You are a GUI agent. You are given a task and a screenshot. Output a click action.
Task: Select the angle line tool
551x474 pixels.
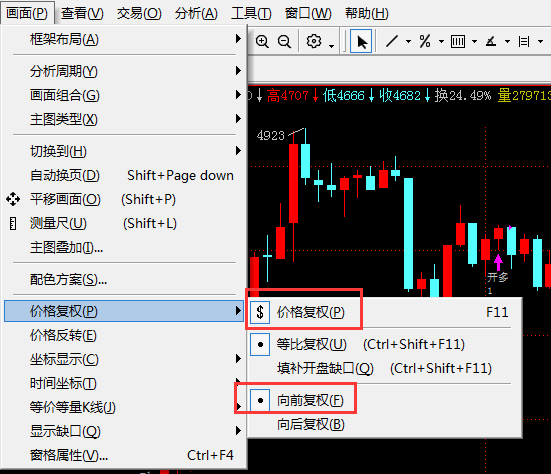click(491, 41)
